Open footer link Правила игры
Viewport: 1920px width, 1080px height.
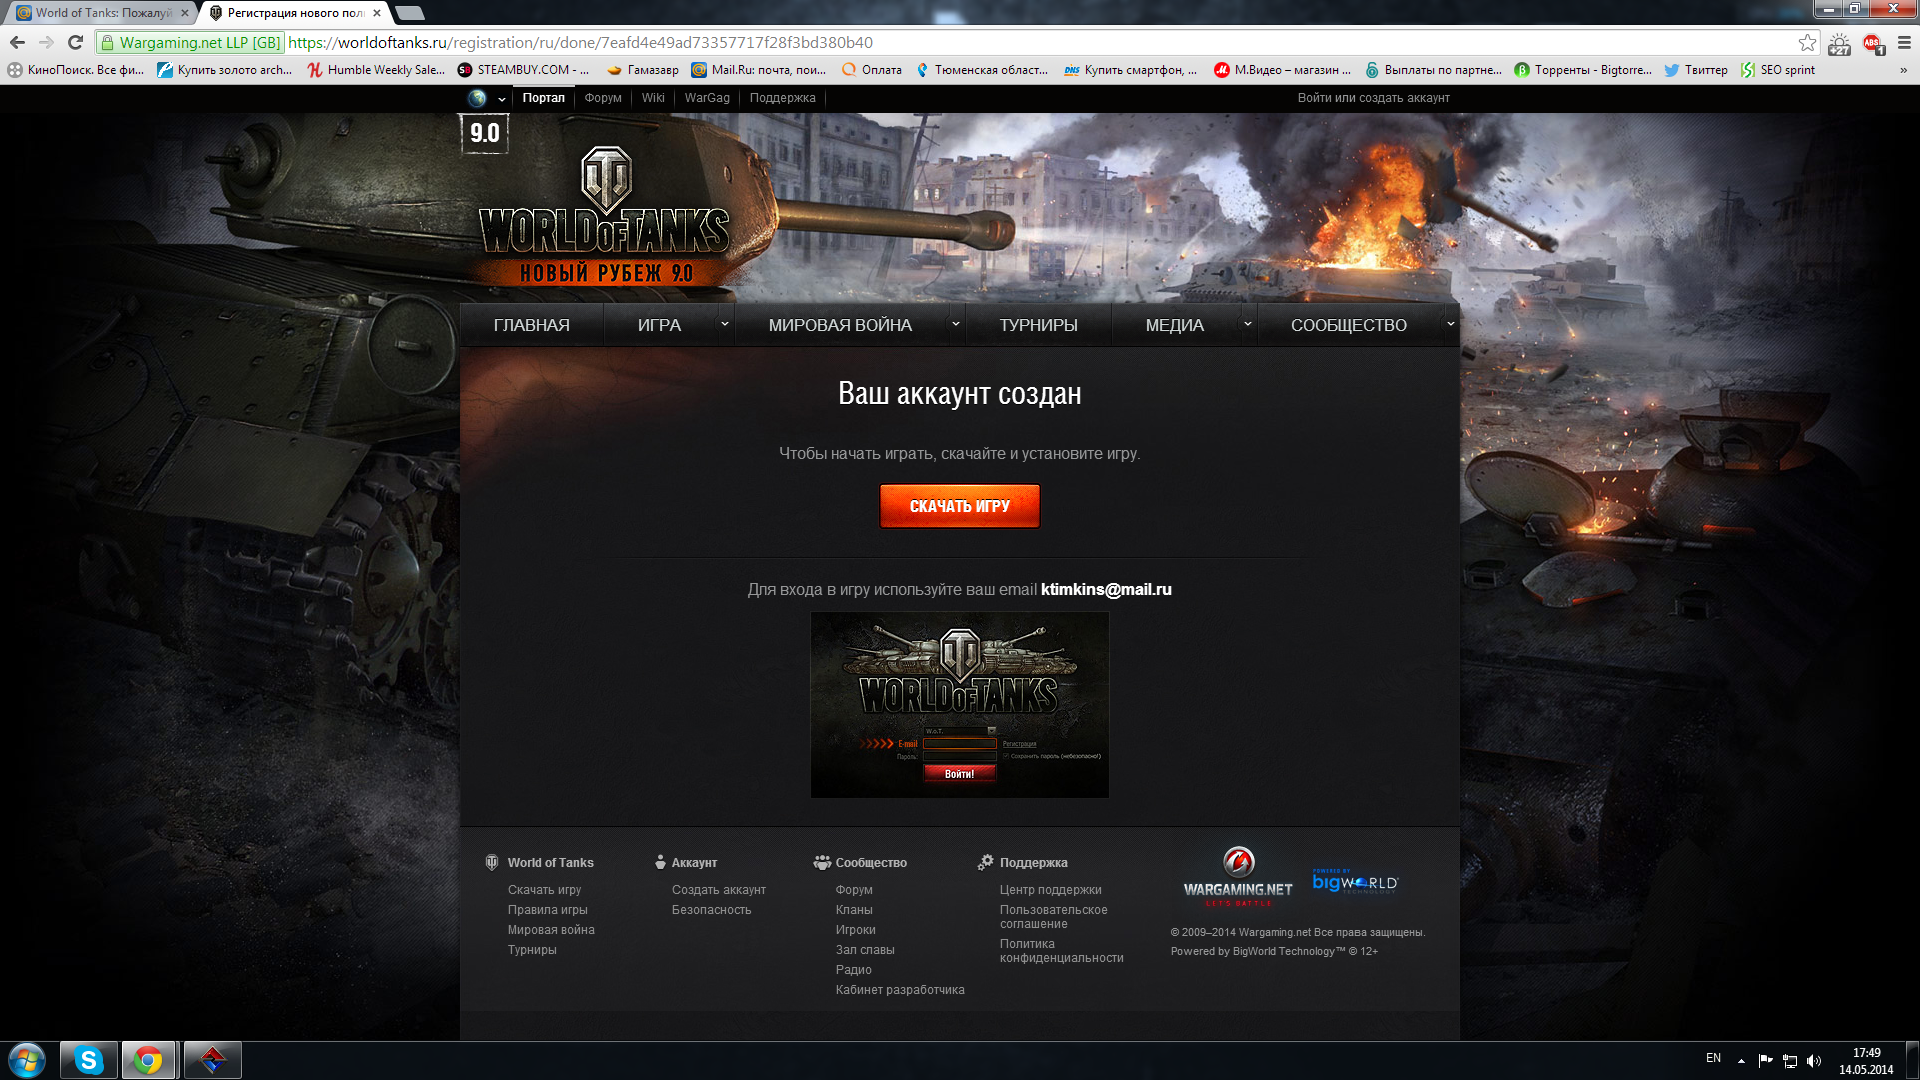pyautogui.click(x=547, y=910)
